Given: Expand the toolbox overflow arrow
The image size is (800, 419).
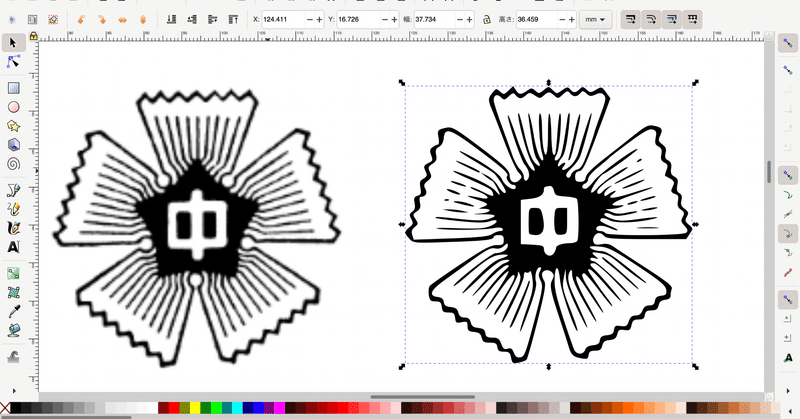Looking at the screenshot, I should [x=14, y=391].
